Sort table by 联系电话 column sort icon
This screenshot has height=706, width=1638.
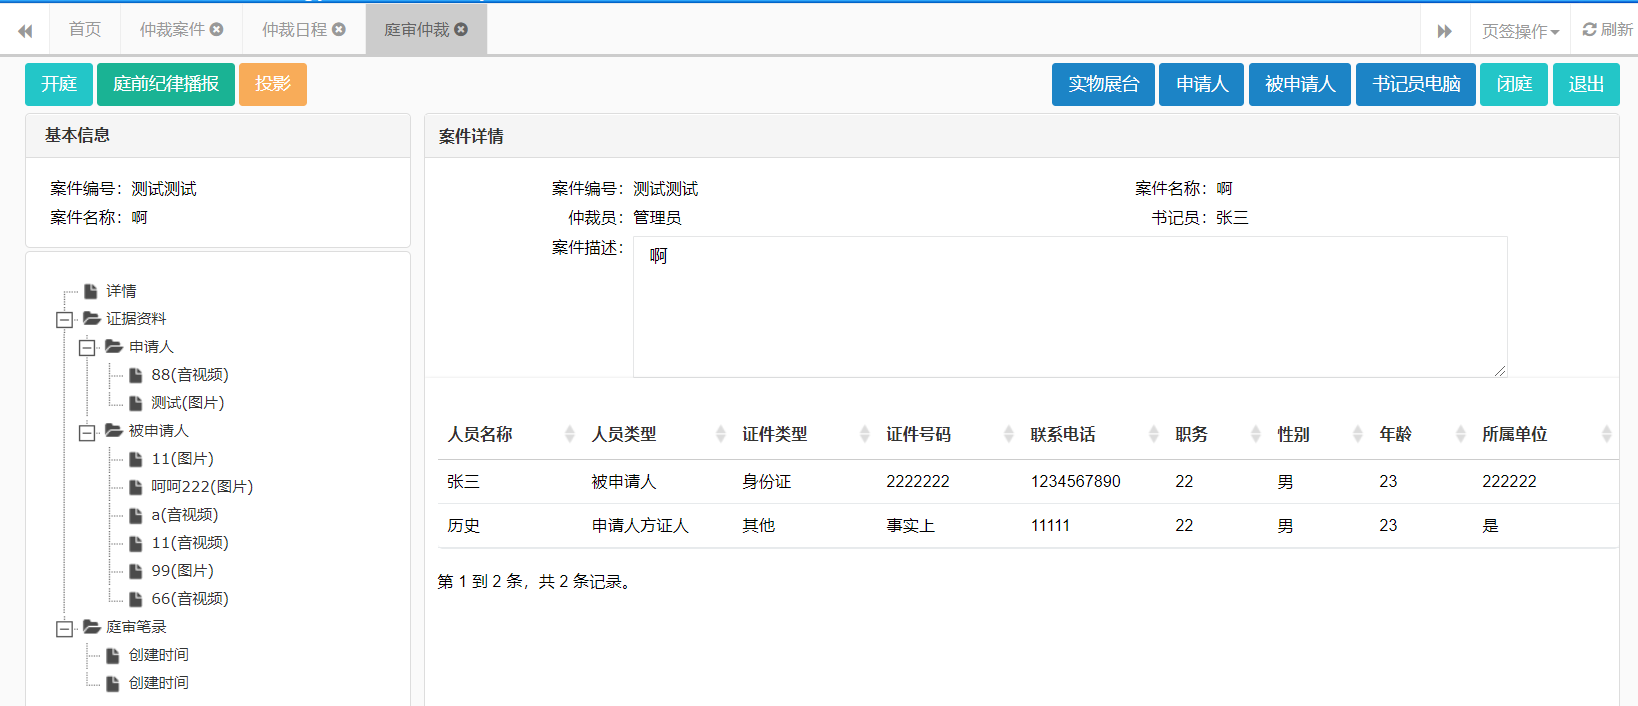[1153, 434]
